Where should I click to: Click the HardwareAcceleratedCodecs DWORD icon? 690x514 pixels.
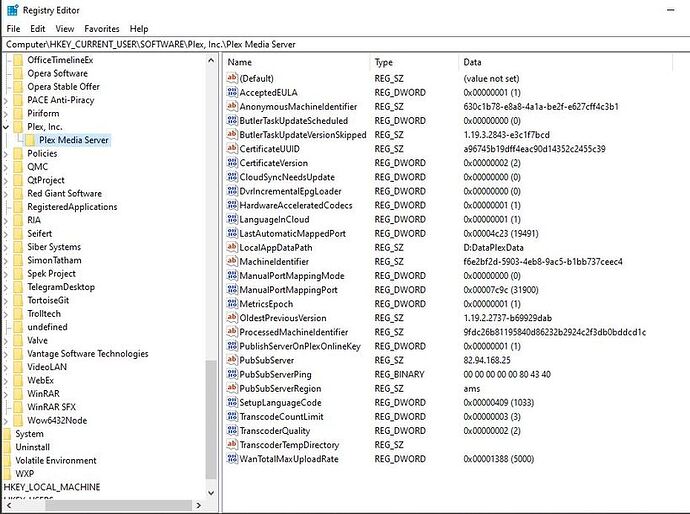[232, 205]
